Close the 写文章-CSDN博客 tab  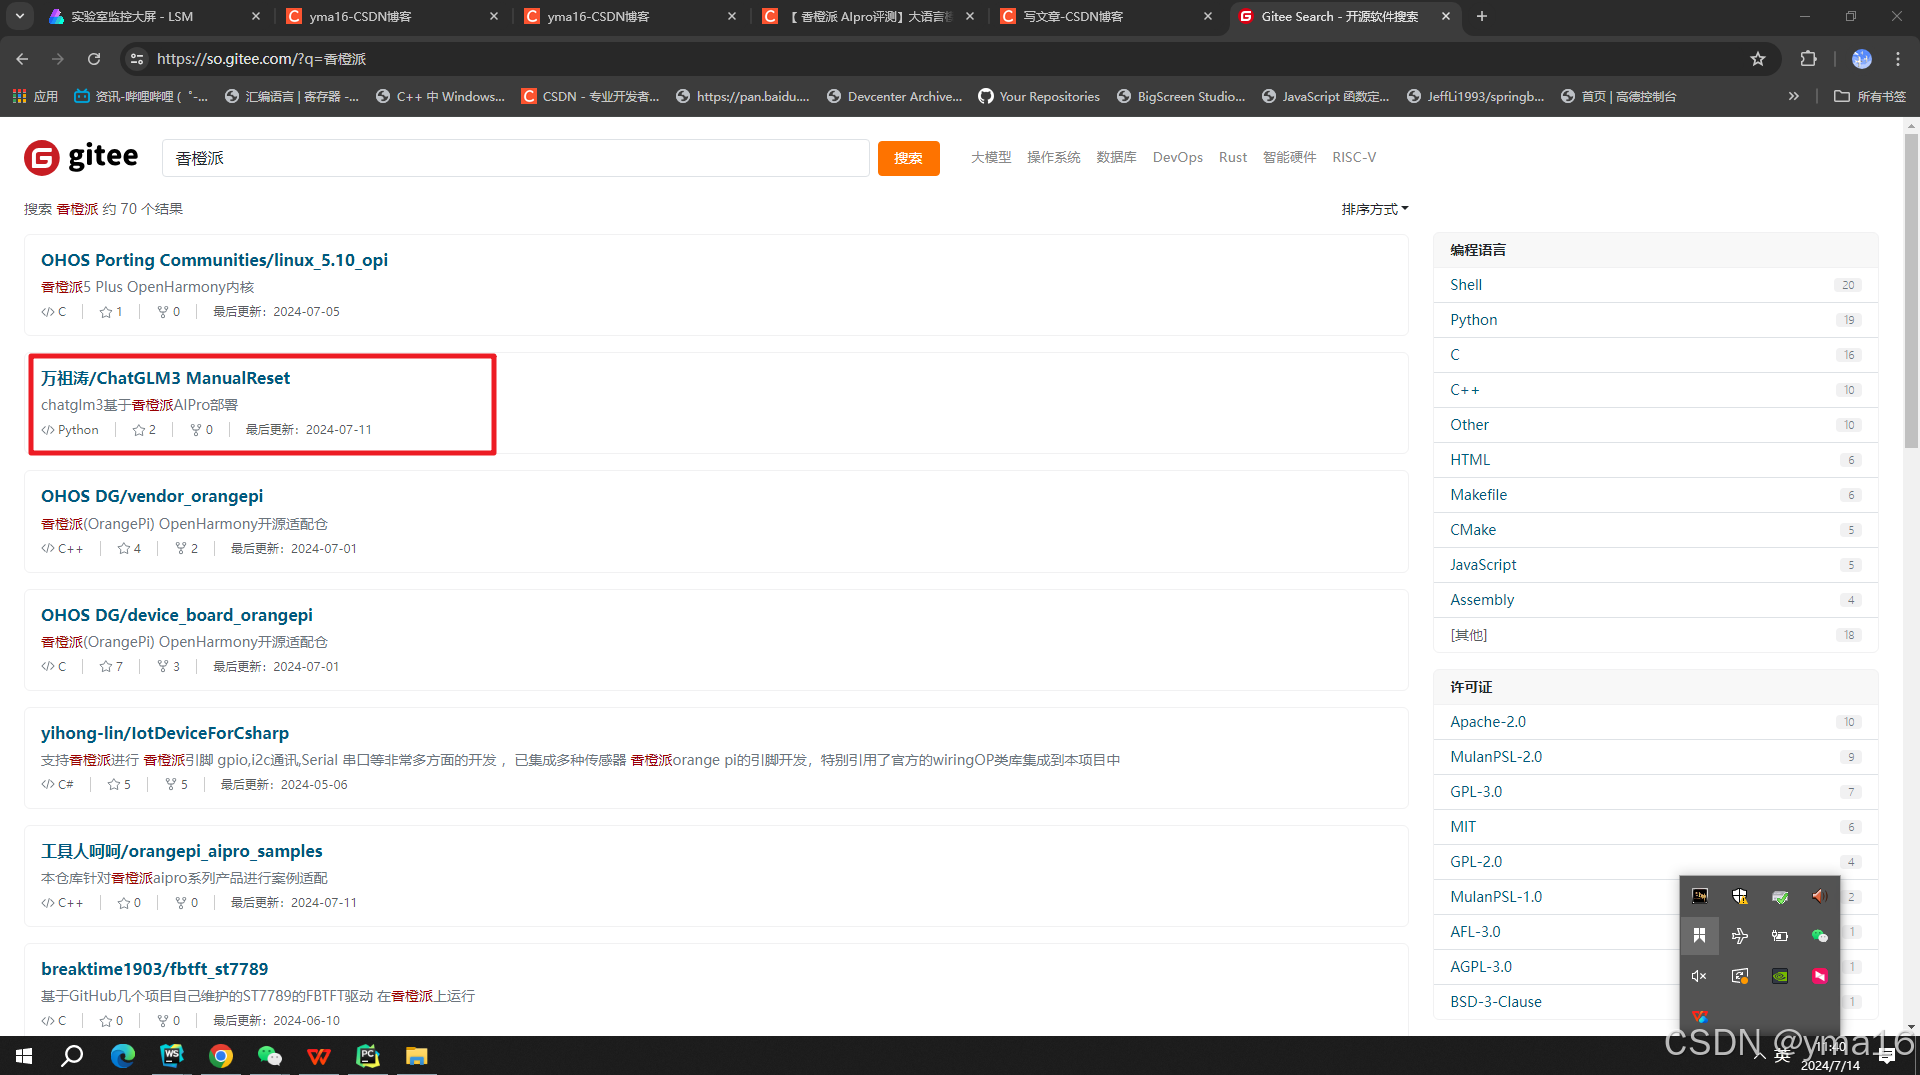pyautogui.click(x=1207, y=16)
